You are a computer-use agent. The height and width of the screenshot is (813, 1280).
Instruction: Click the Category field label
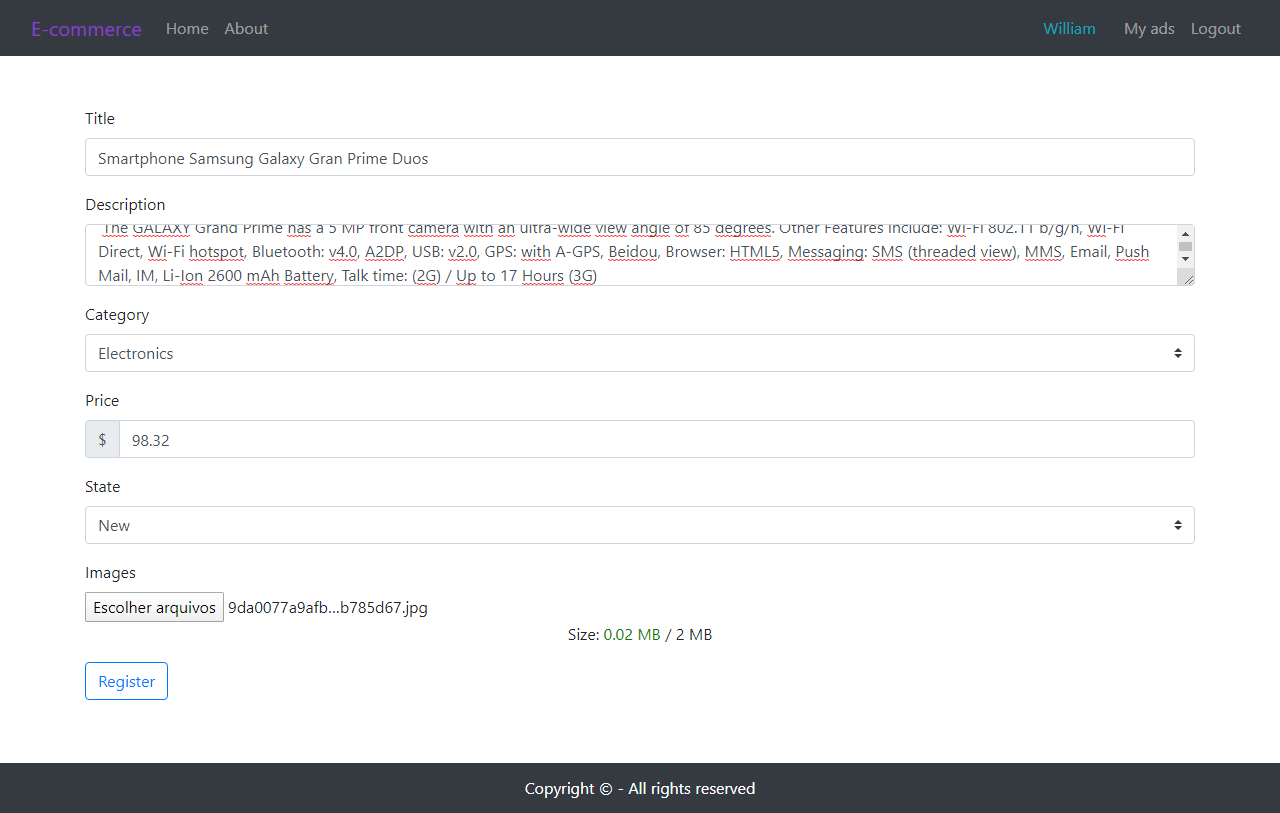click(x=117, y=315)
